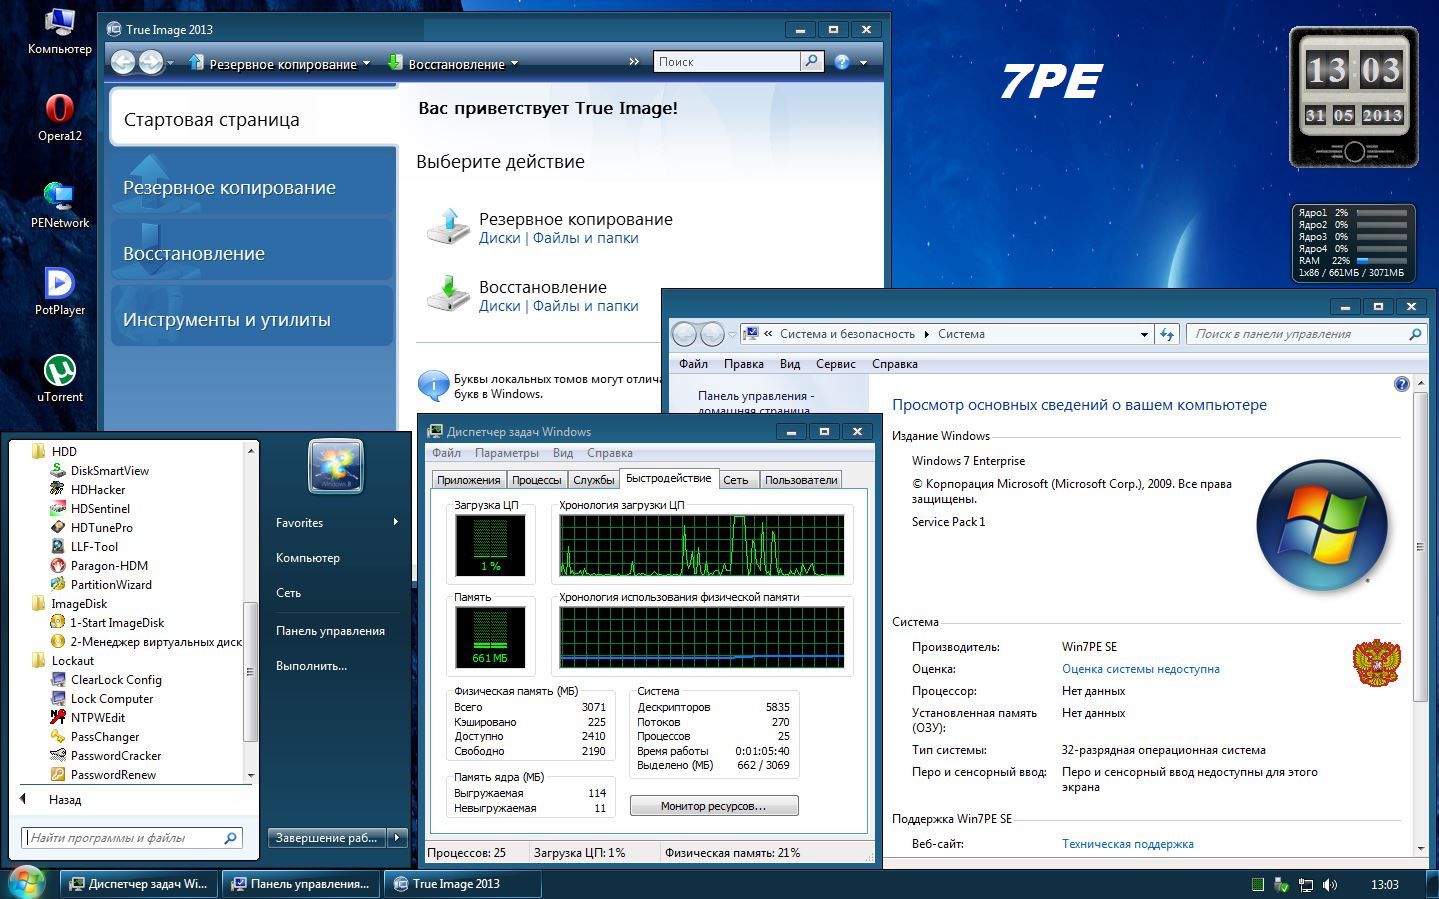Launch LLF-Tool from the start menu
This screenshot has width=1439, height=899.
pos(94,546)
